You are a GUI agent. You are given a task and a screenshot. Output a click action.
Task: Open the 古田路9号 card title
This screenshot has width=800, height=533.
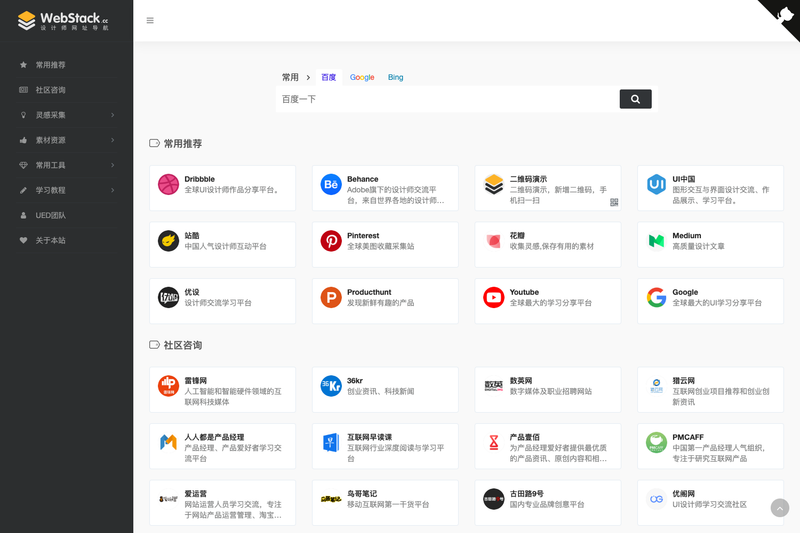click(527, 494)
